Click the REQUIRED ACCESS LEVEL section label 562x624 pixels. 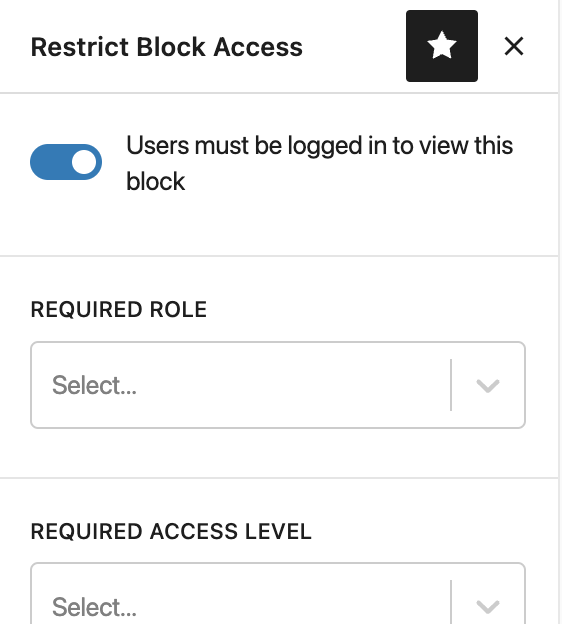pyautogui.click(x=171, y=531)
